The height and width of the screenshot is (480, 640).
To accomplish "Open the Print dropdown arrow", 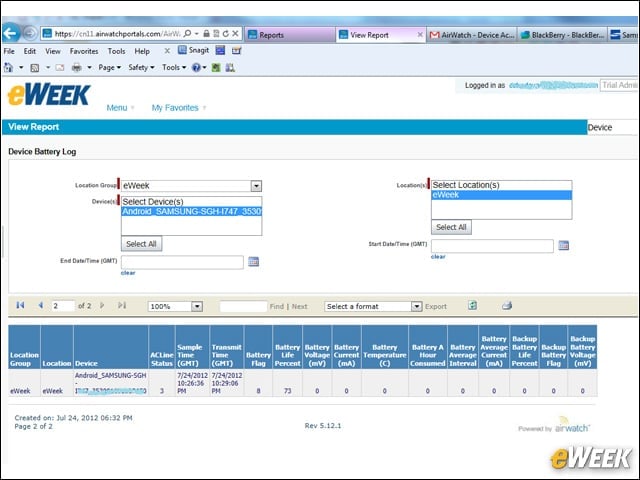I will [89, 67].
